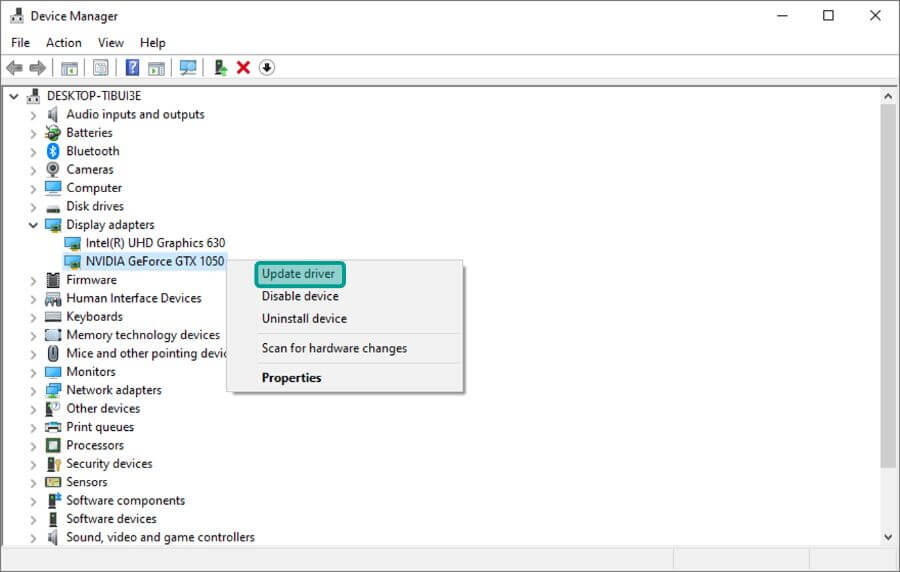Image resolution: width=900 pixels, height=572 pixels.
Task: Click the Update device driver toolbar icon
Action: click(220, 68)
